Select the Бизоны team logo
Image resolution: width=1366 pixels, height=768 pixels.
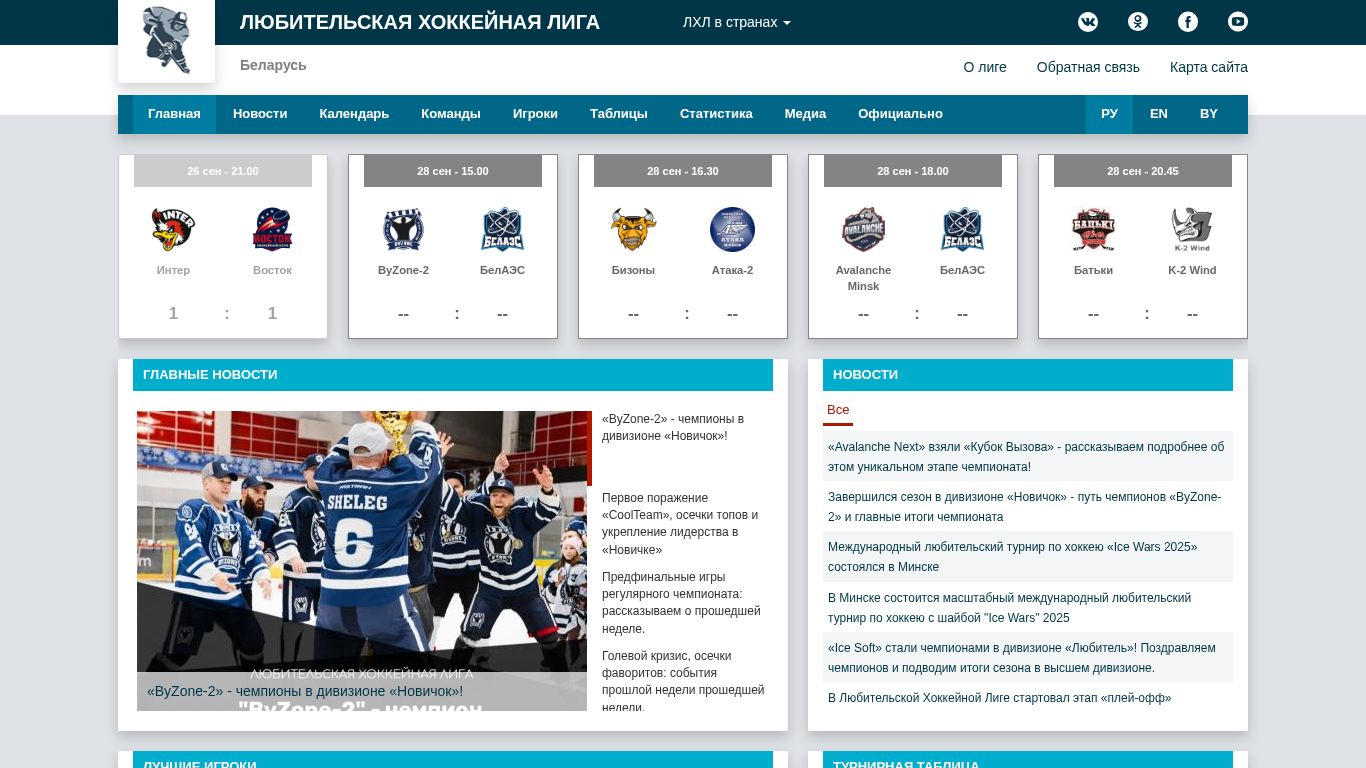[x=633, y=230]
